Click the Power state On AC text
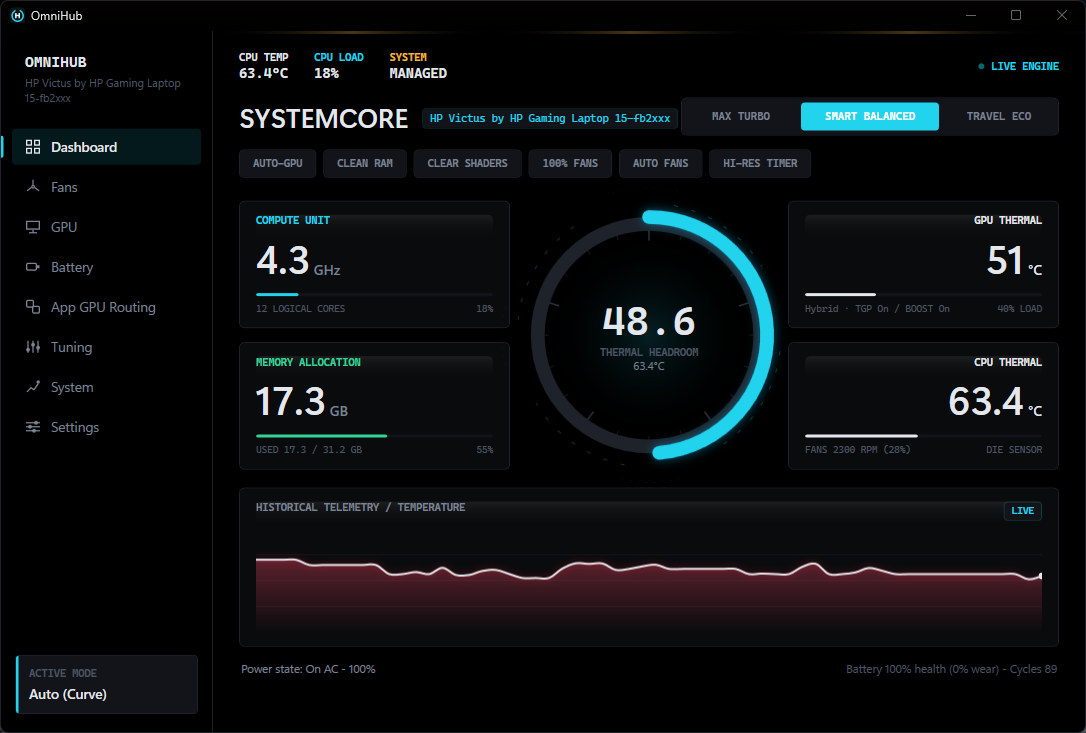 coord(308,669)
